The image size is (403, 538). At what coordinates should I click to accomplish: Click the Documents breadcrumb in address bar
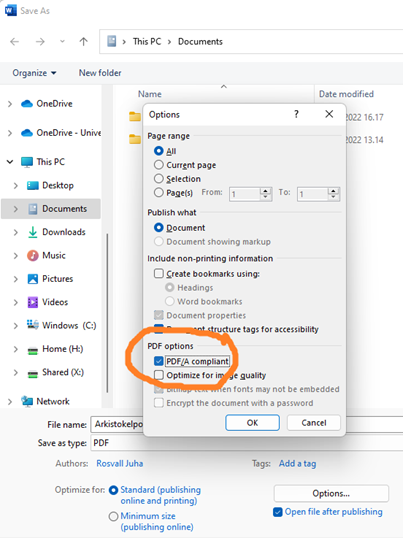tap(200, 42)
